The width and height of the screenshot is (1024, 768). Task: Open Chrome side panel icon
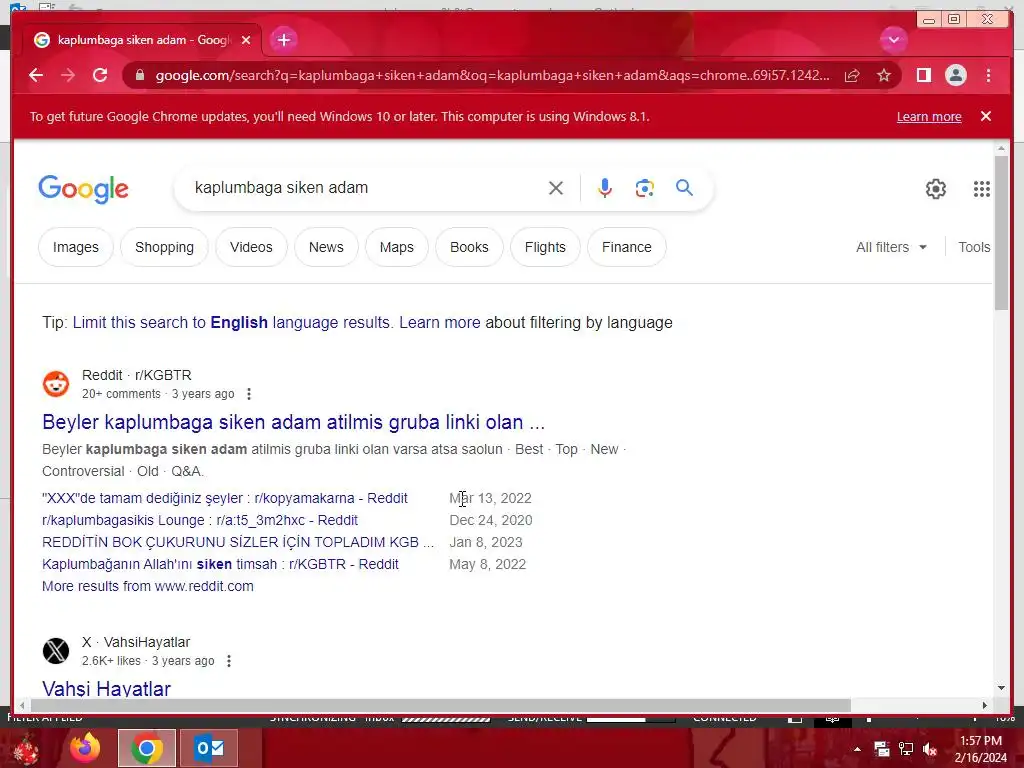tap(923, 75)
